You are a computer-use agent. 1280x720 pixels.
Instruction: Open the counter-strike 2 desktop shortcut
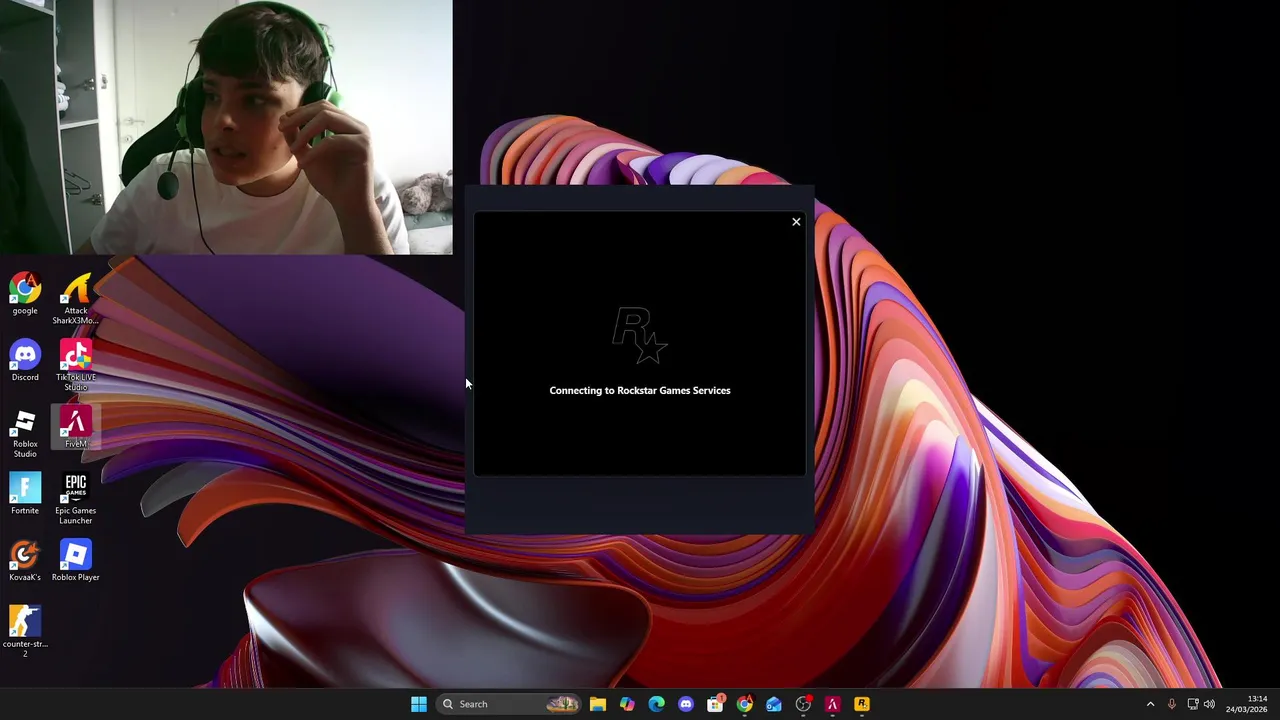25,631
